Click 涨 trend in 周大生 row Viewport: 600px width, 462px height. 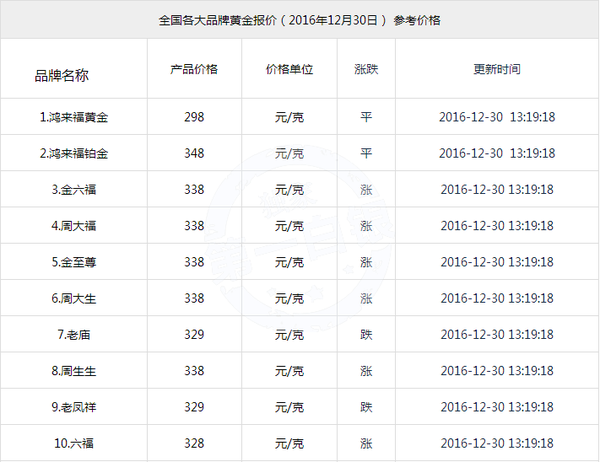(x=366, y=298)
